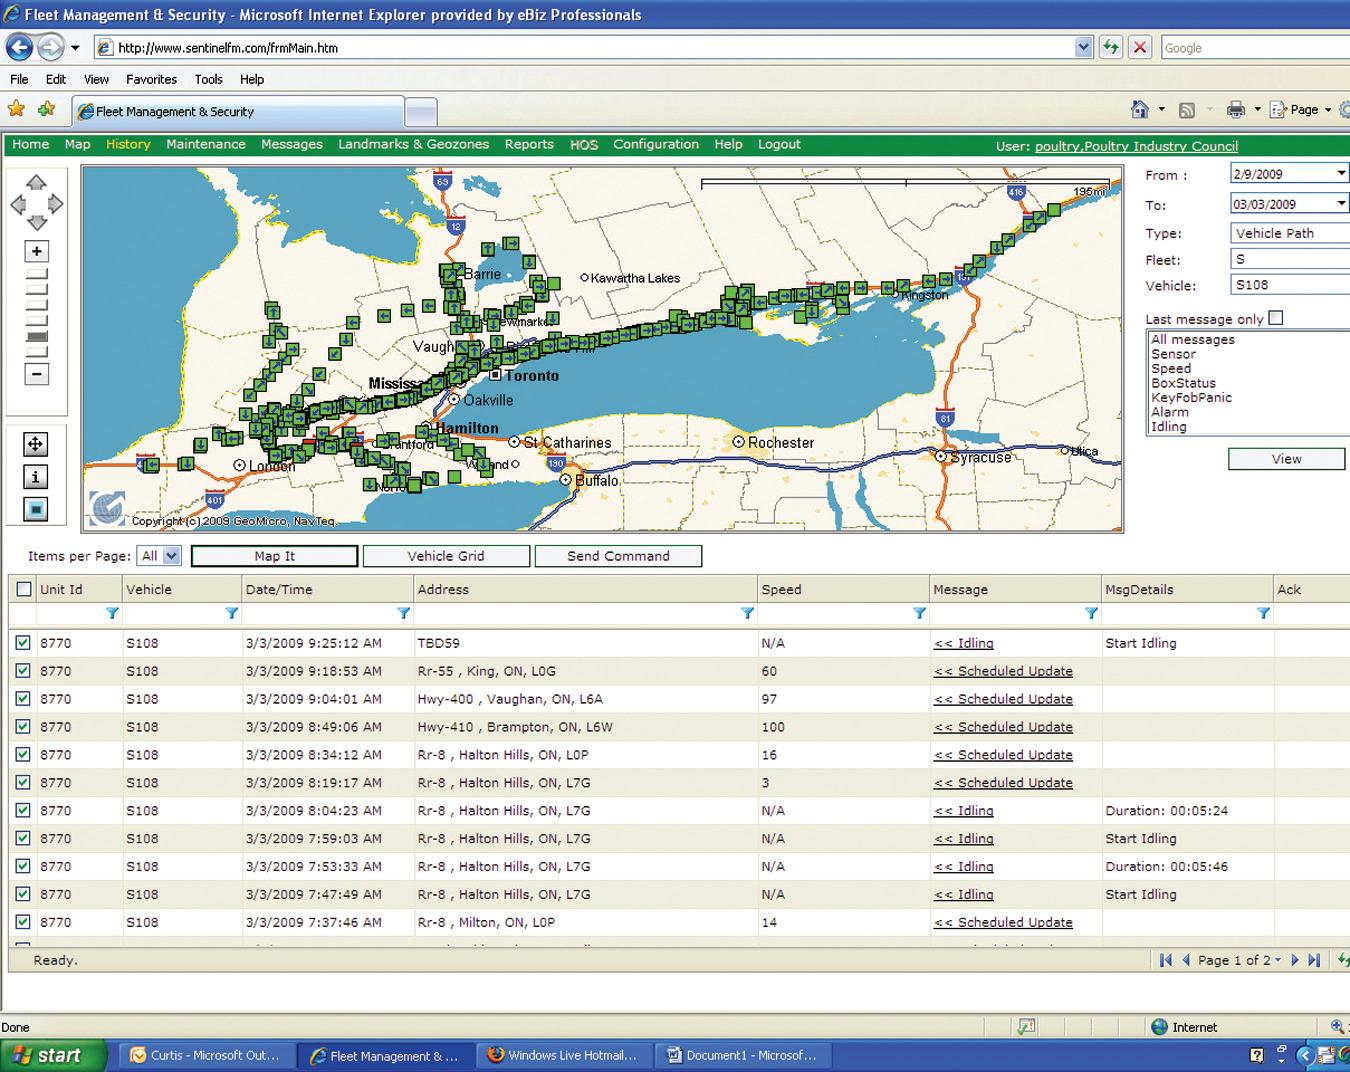The height and width of the screenshot is (1072, 1350).
Task: Uncheck the 8:49:06 AM row checkbox
Action: tap(23, 727)
